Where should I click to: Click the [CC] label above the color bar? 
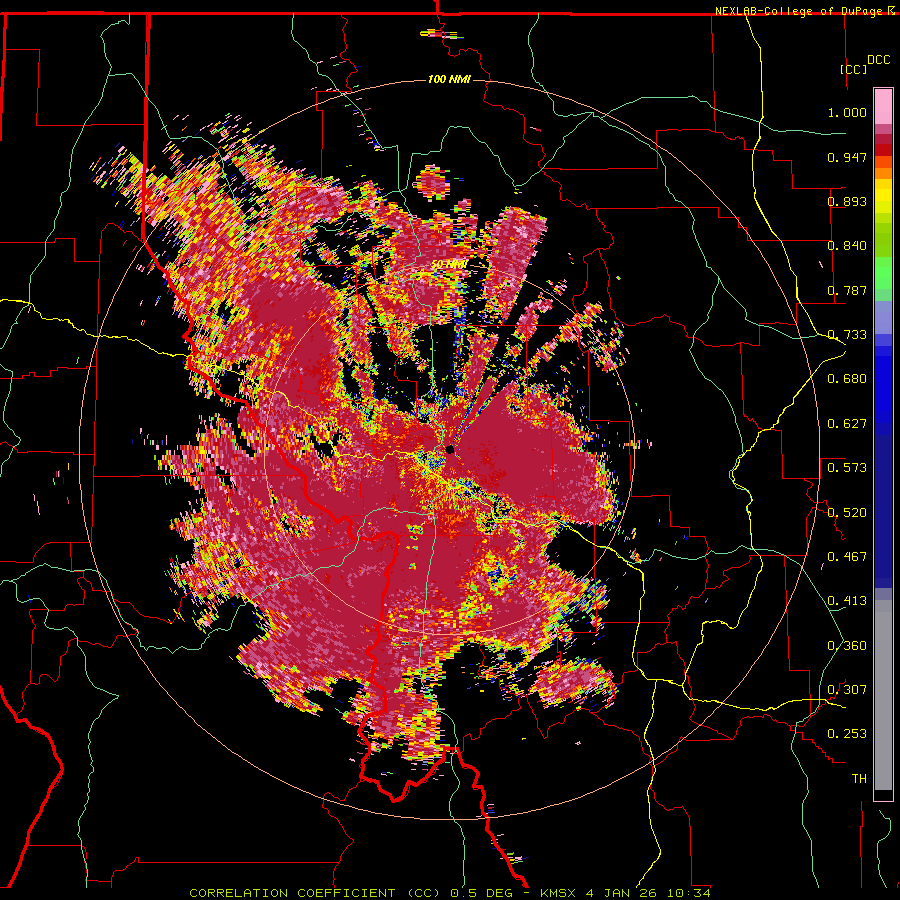tap(854, 69)
